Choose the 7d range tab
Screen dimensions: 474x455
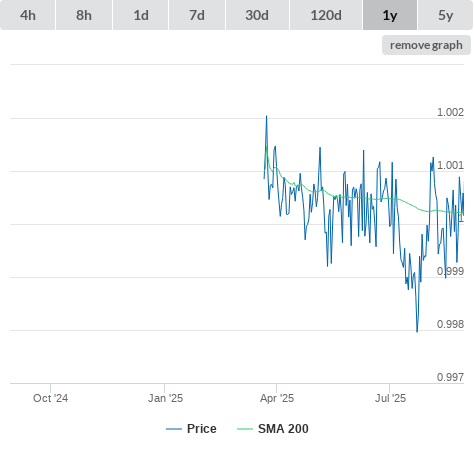197,15
